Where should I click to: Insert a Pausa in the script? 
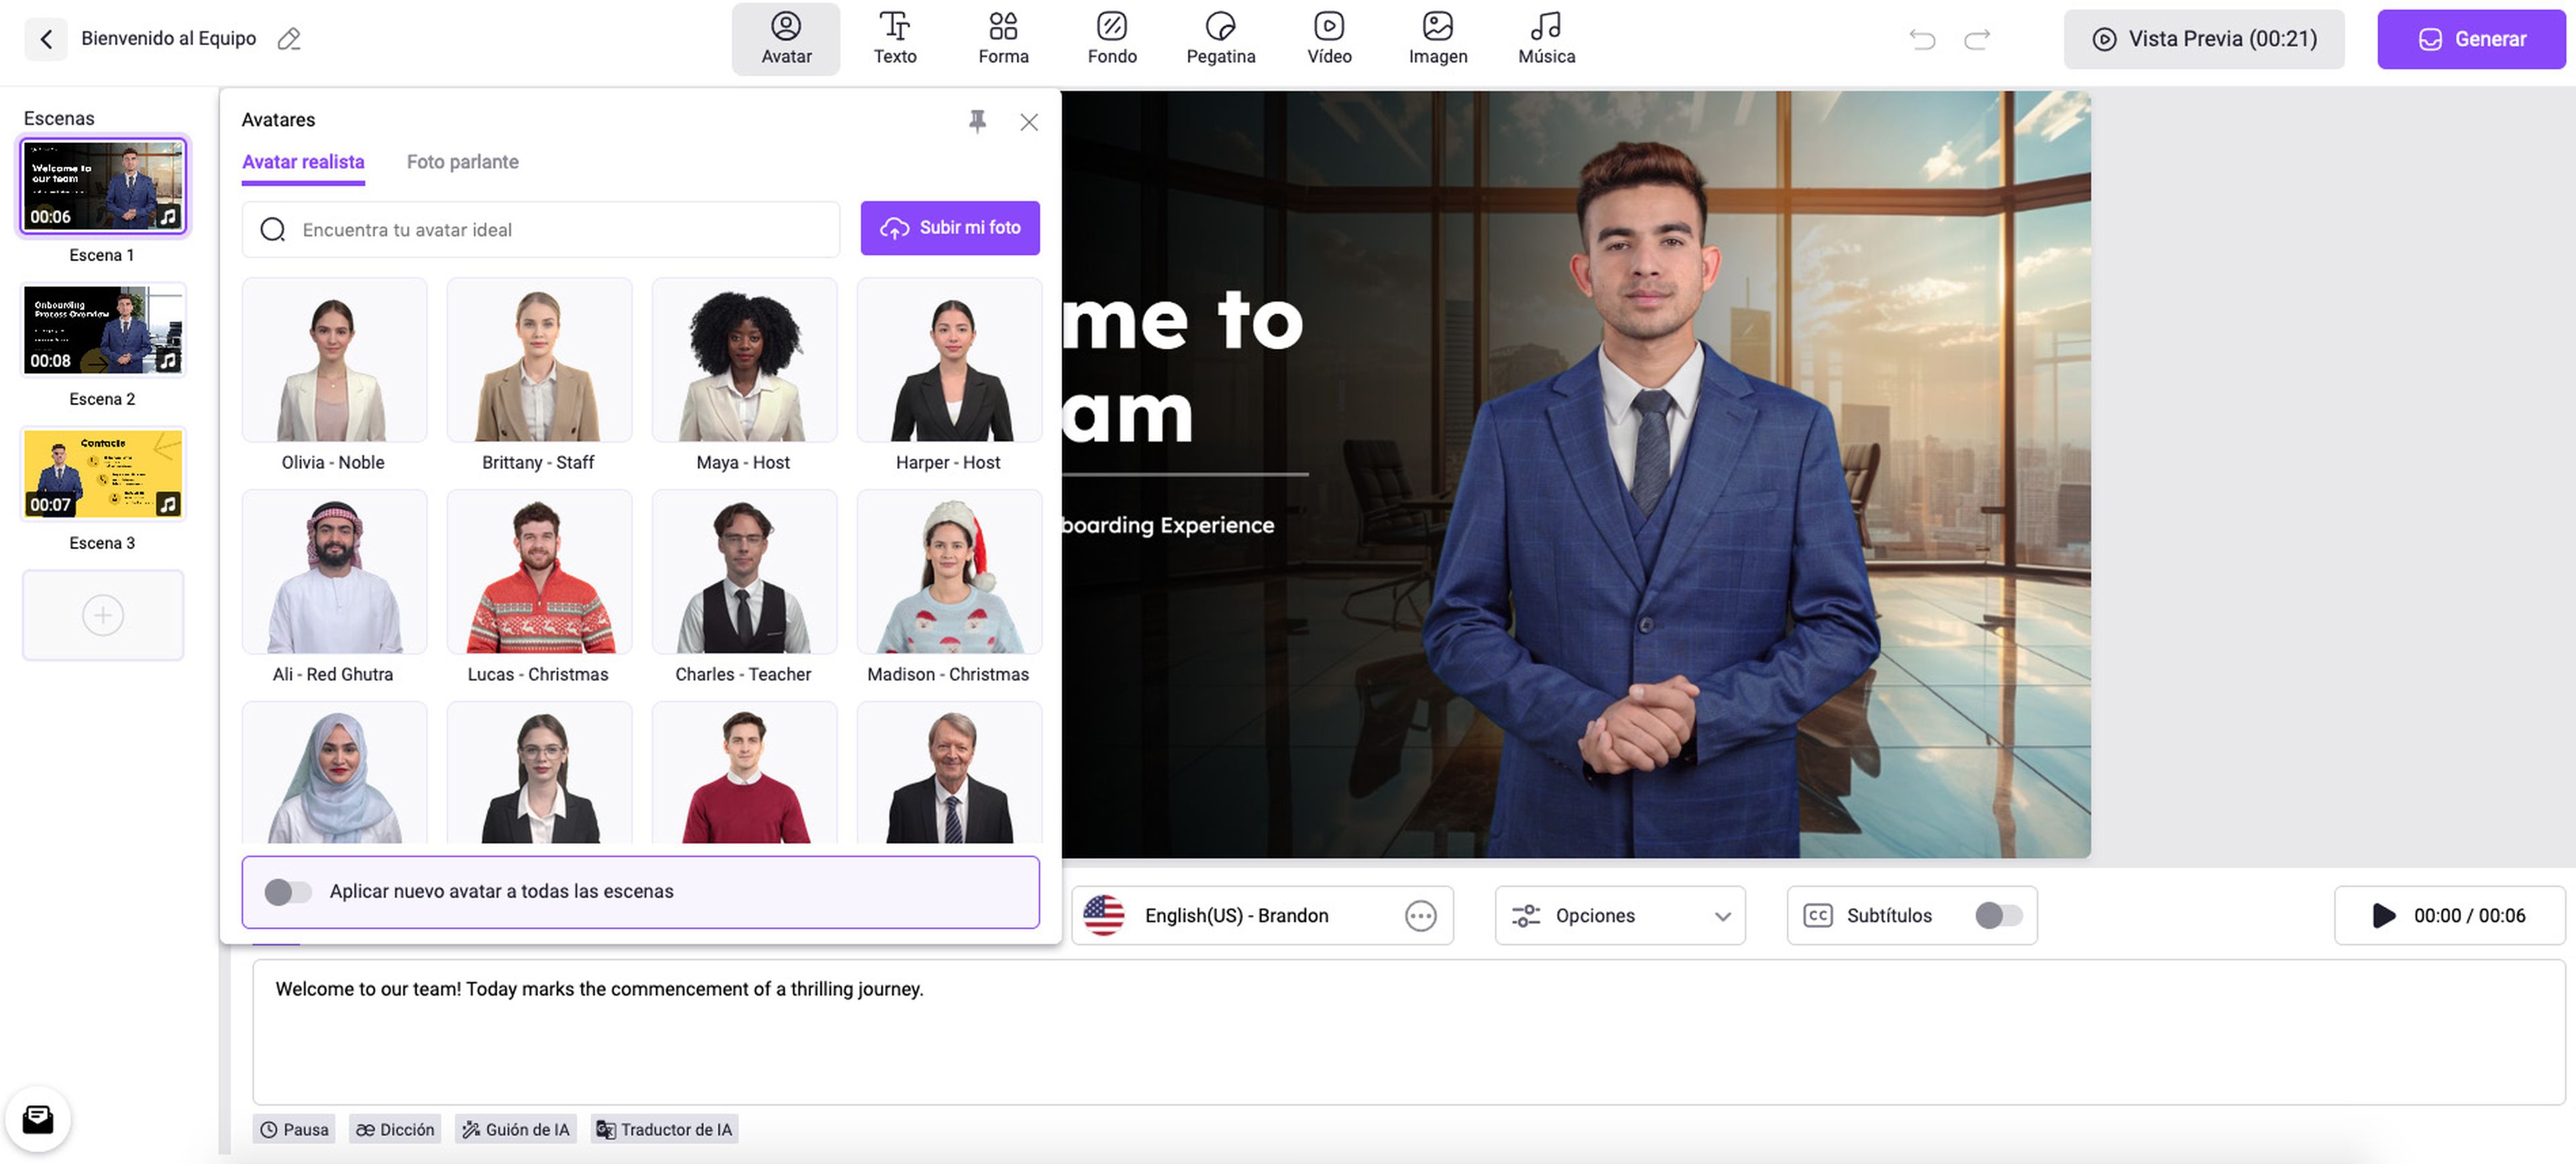tap(294, 1130)
